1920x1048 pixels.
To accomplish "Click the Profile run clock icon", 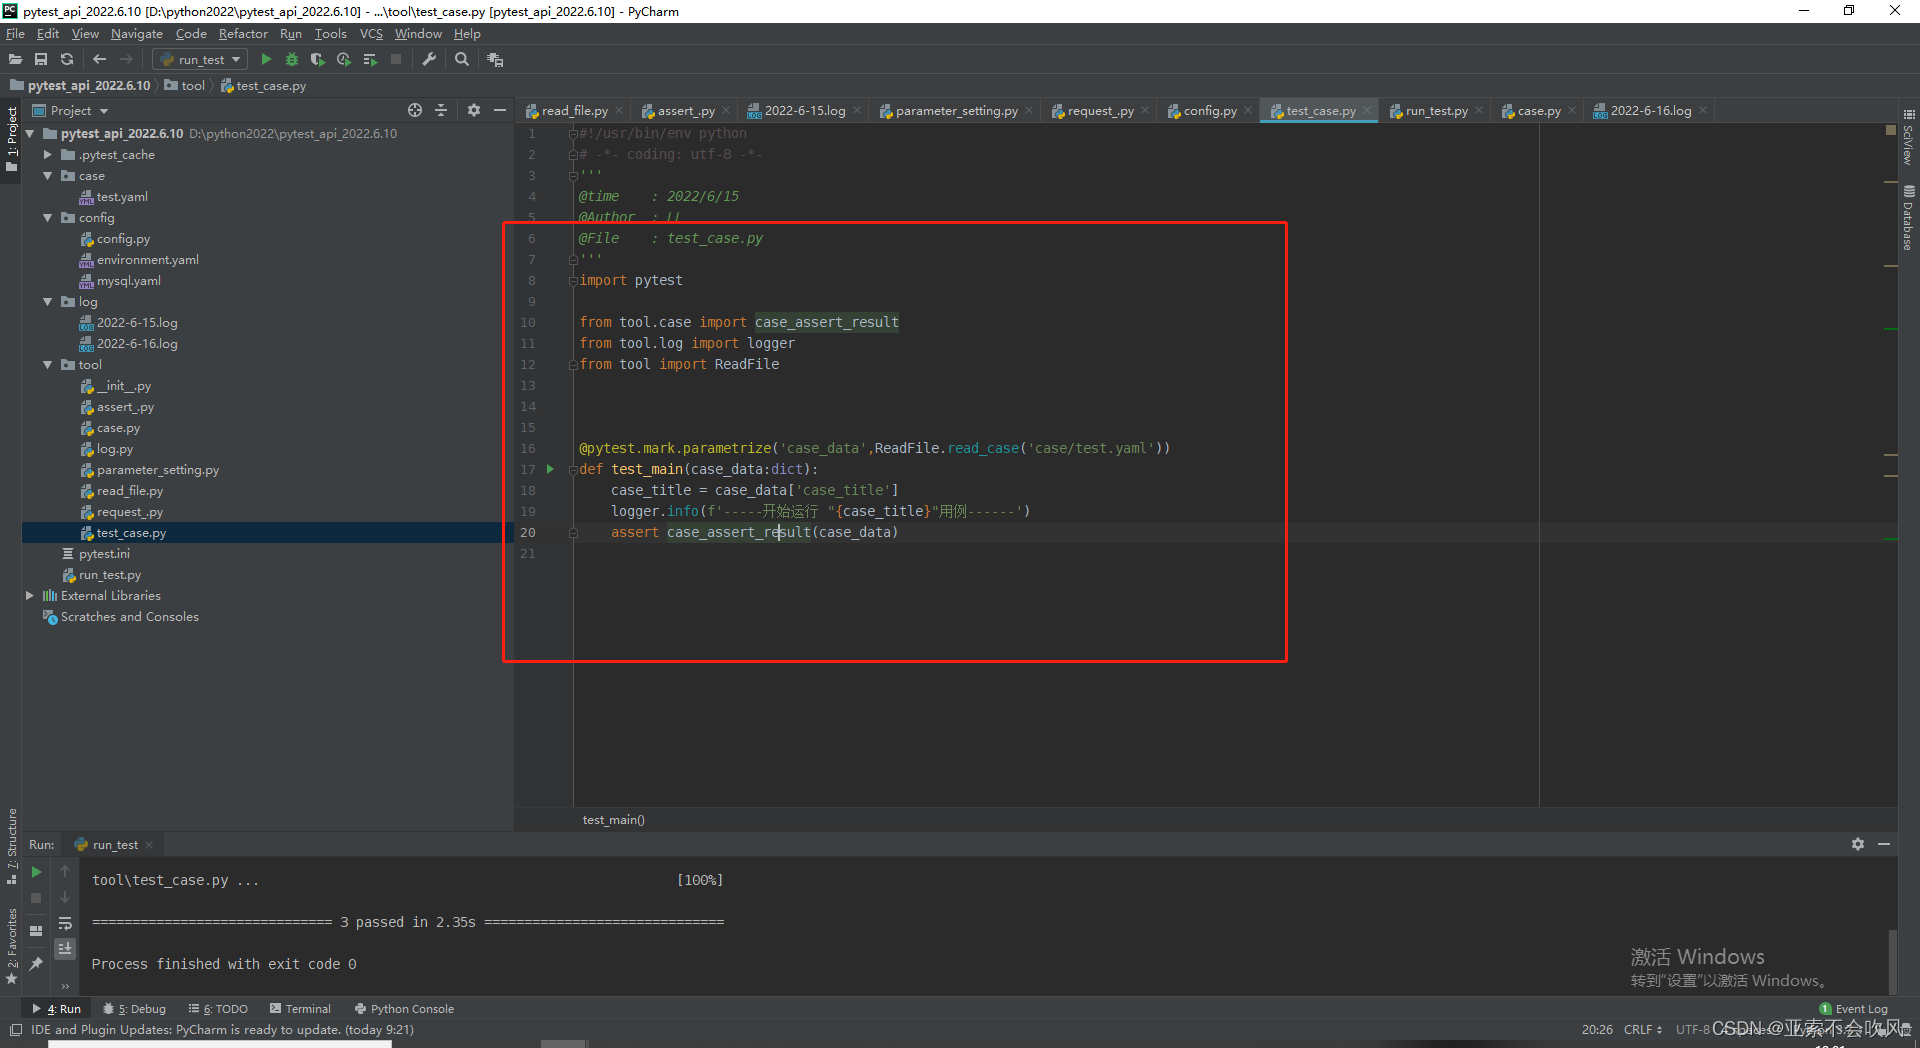I will tap(344, 60).
